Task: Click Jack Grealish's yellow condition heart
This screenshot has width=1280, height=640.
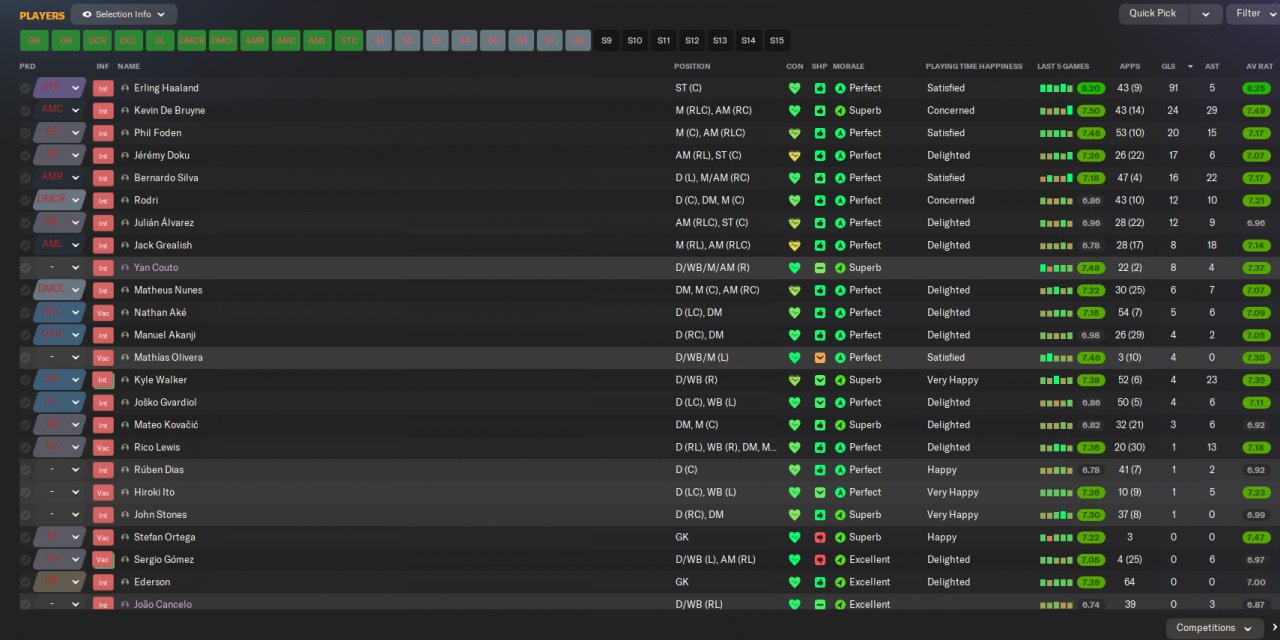Action: click(795, 245)
